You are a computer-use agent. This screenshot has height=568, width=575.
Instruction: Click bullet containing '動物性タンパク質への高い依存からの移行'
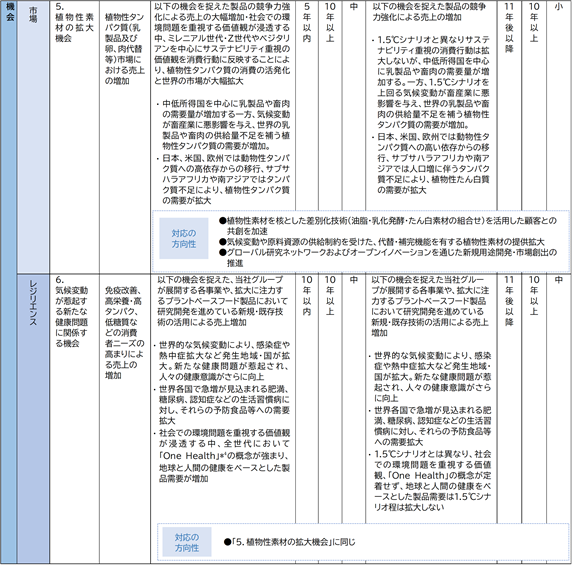pyautogui.click(x=431, y=163)
